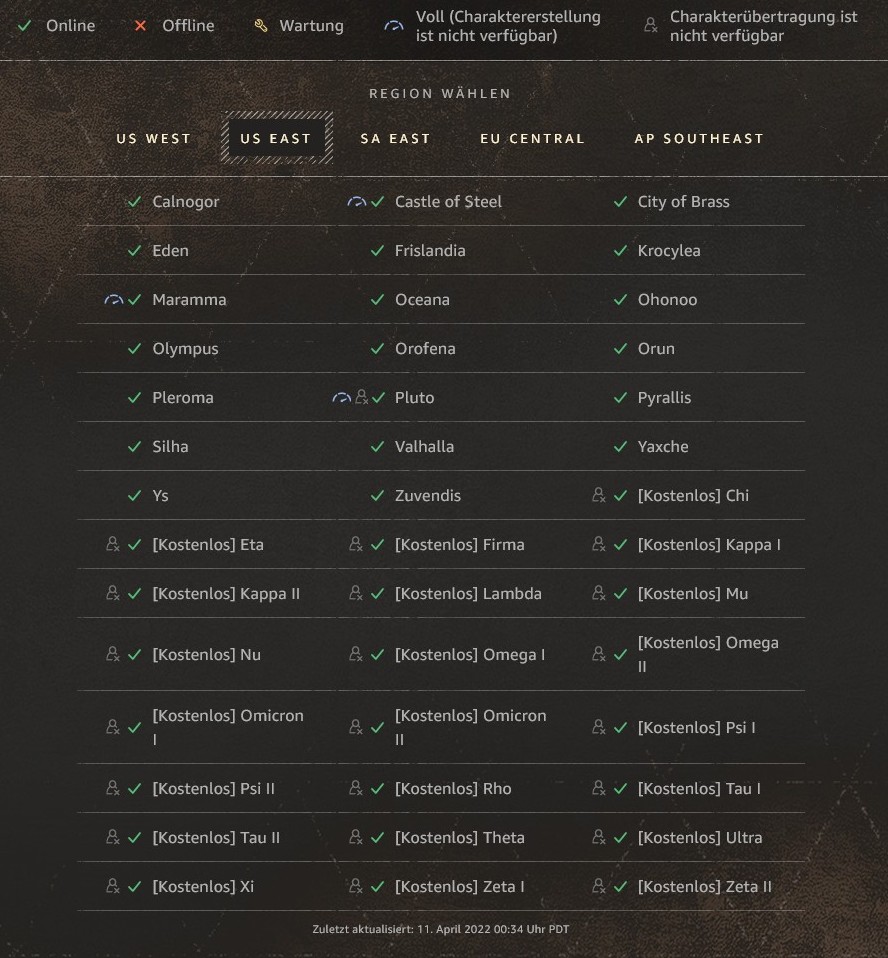Switch to the US WEST region tab

click(x=154, y=139)
